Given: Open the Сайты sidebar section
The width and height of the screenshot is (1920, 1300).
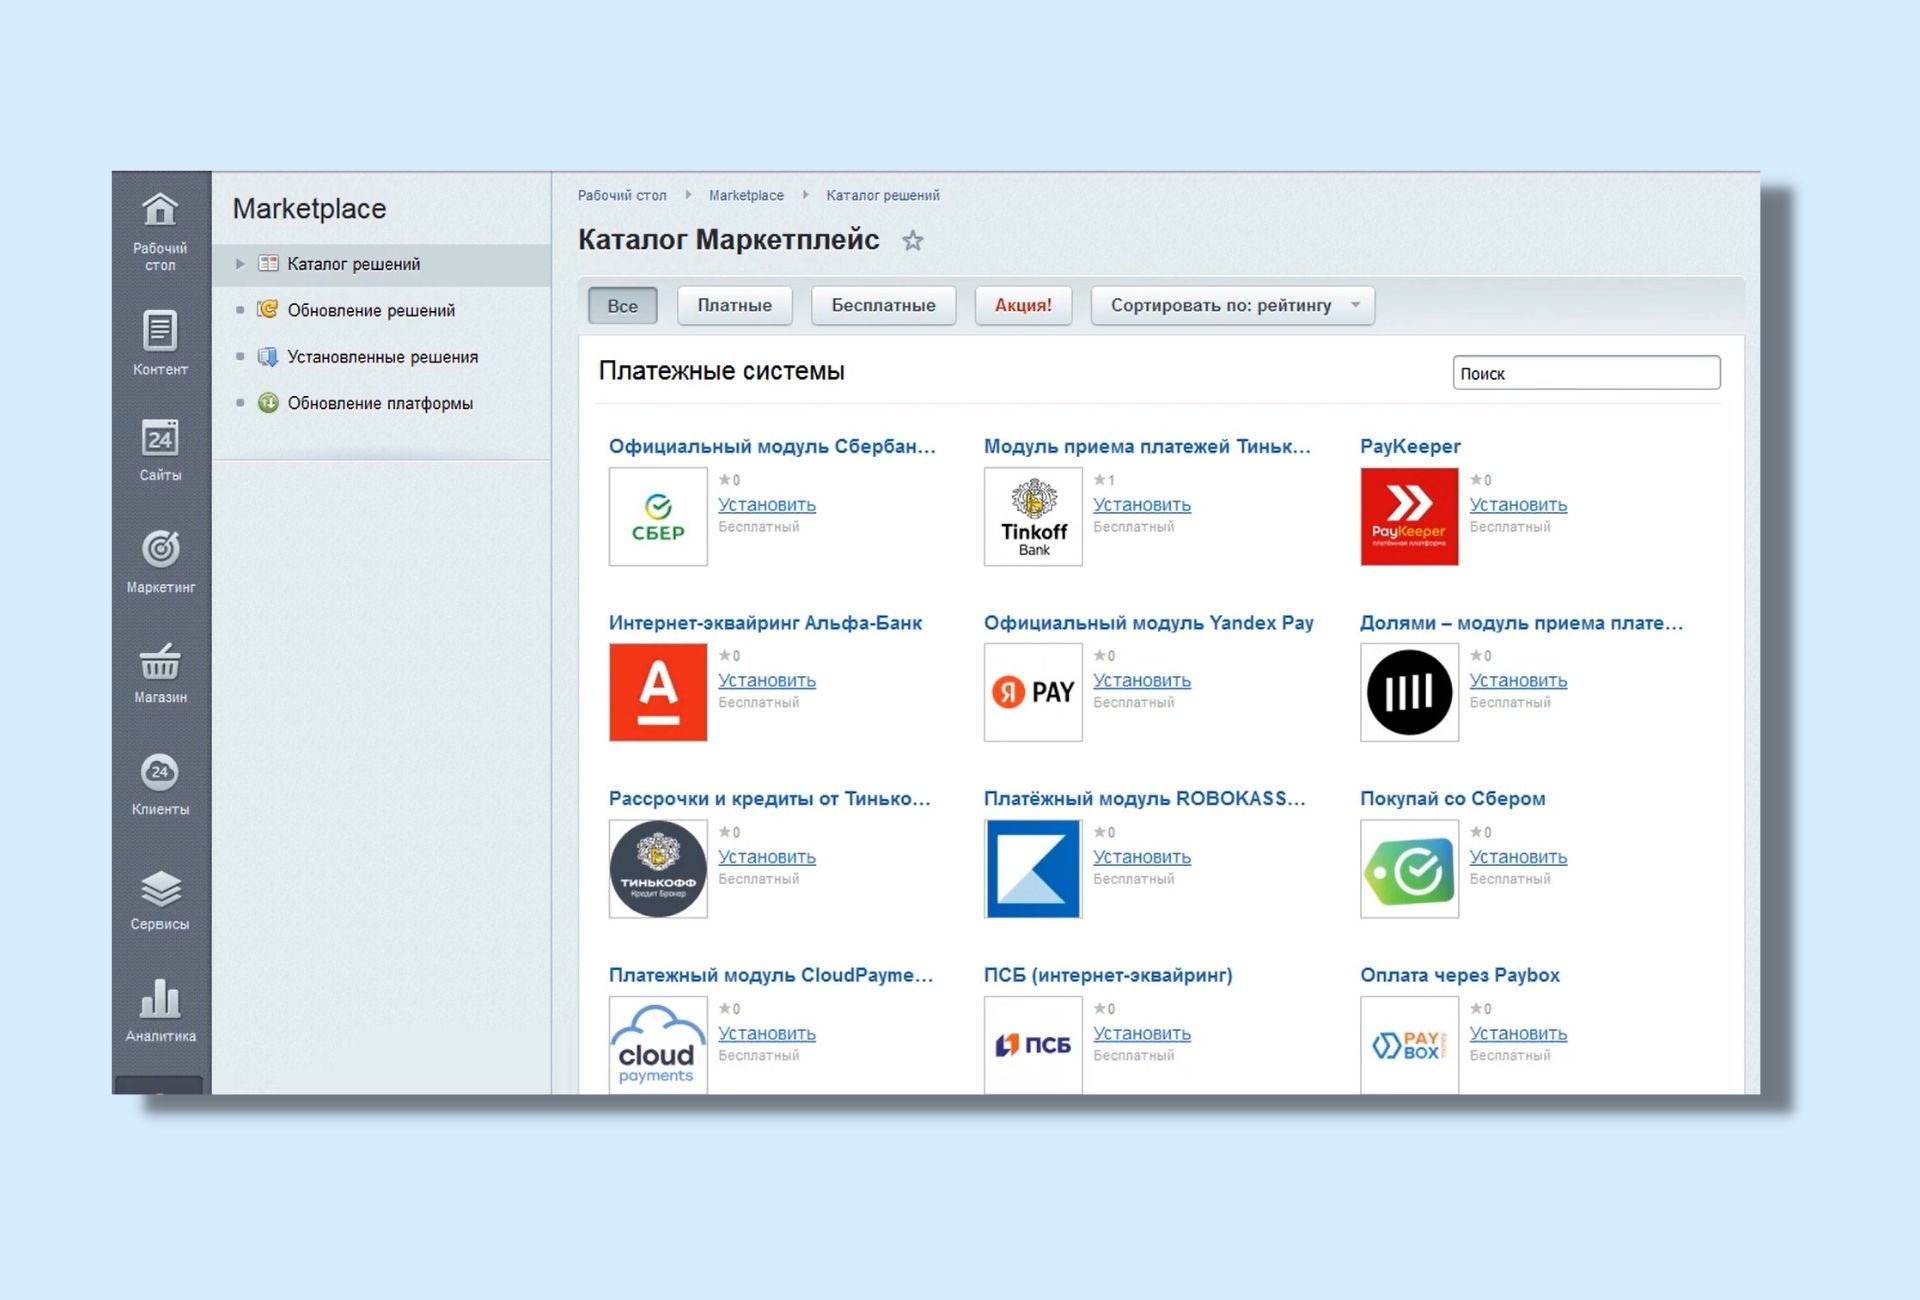Looking at the screenshot, I should (x=160, y=450).
